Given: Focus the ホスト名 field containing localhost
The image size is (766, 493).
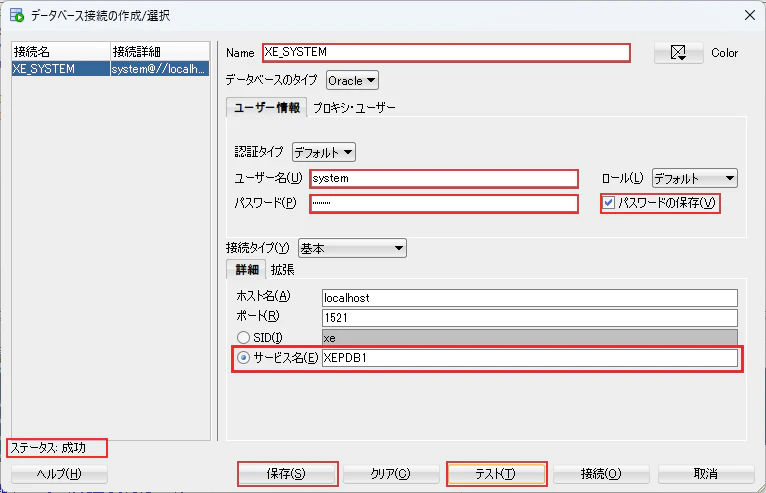Looking at the screenshot, I should tap(530, 298).
